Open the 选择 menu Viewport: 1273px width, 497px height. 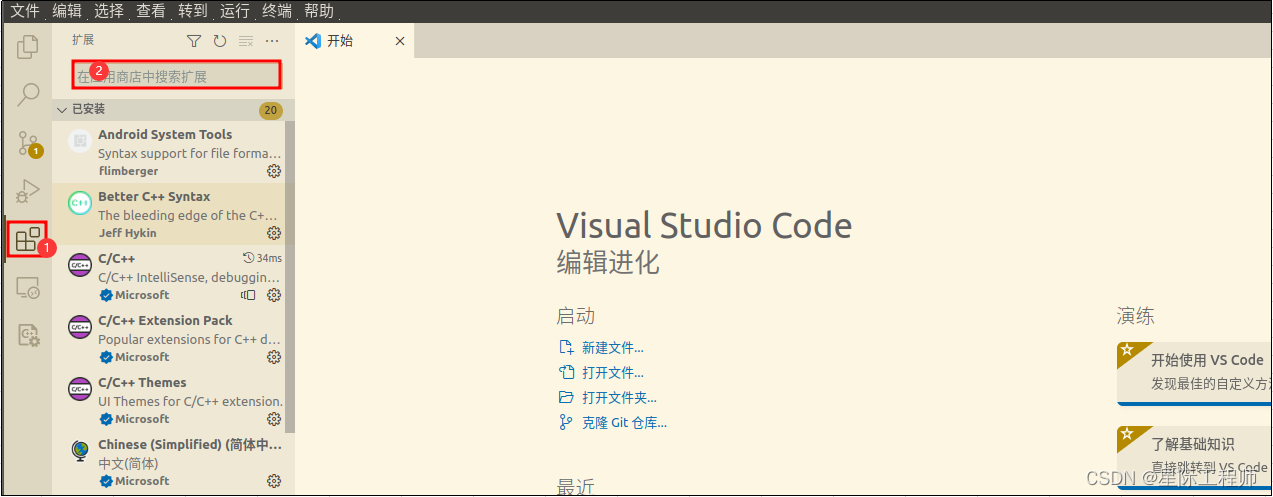[109, 11]
